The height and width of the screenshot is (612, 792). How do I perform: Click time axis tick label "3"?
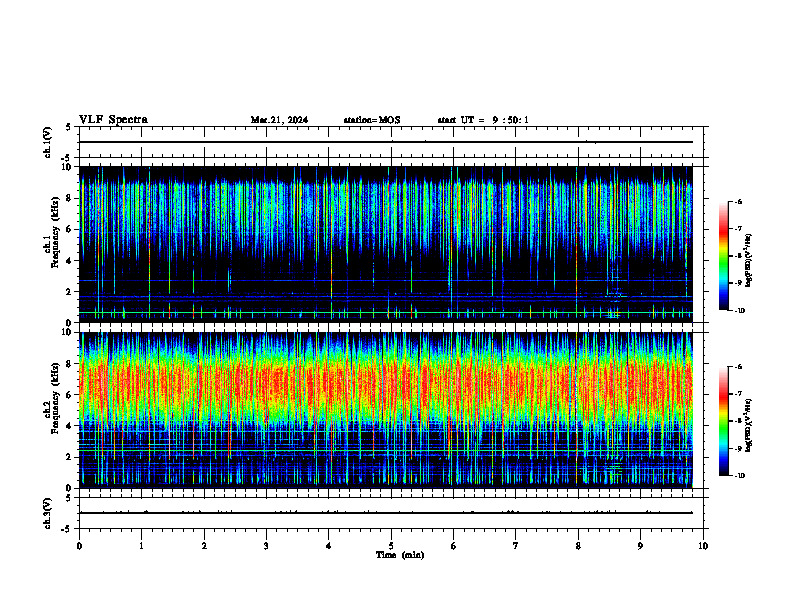tap(266, 546)
